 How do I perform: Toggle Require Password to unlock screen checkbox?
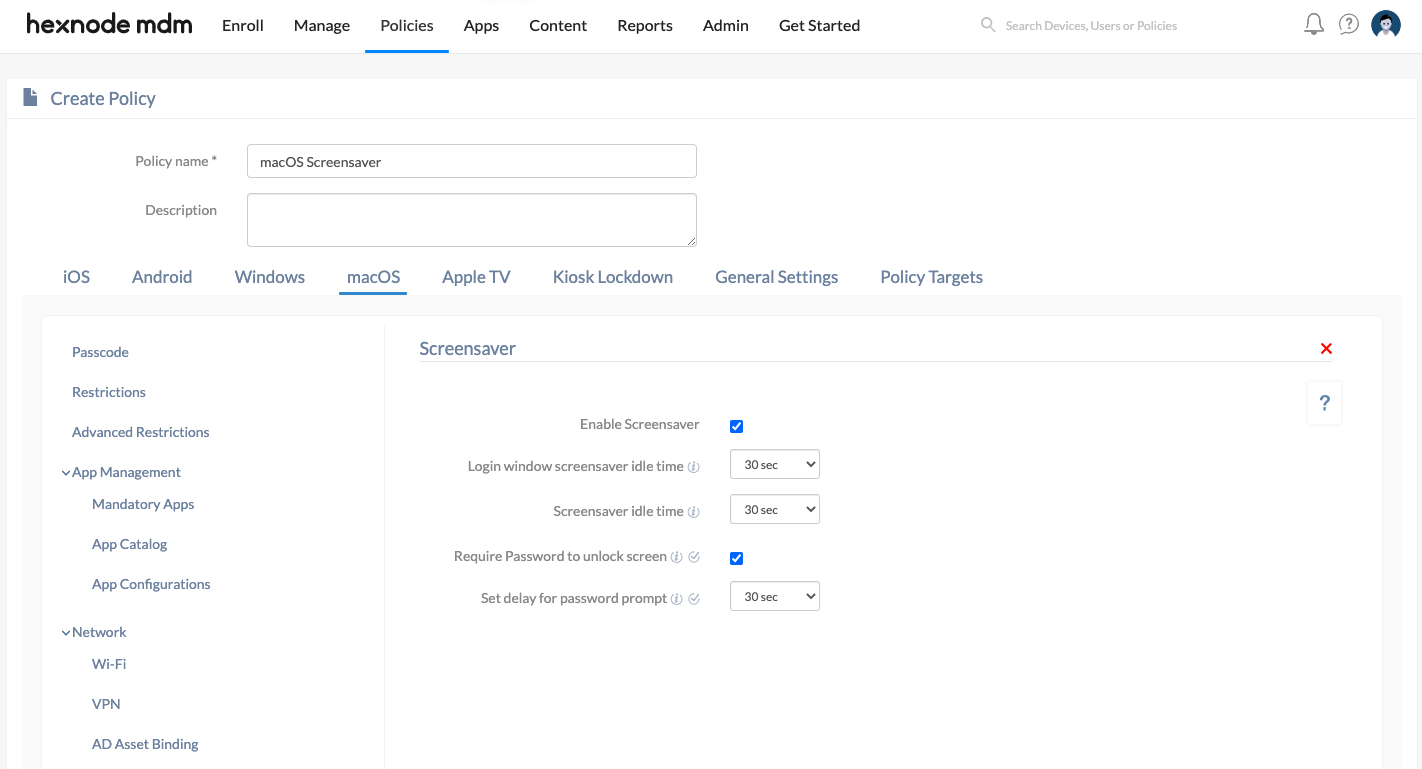pyautogui.click(x=736, y=558)
